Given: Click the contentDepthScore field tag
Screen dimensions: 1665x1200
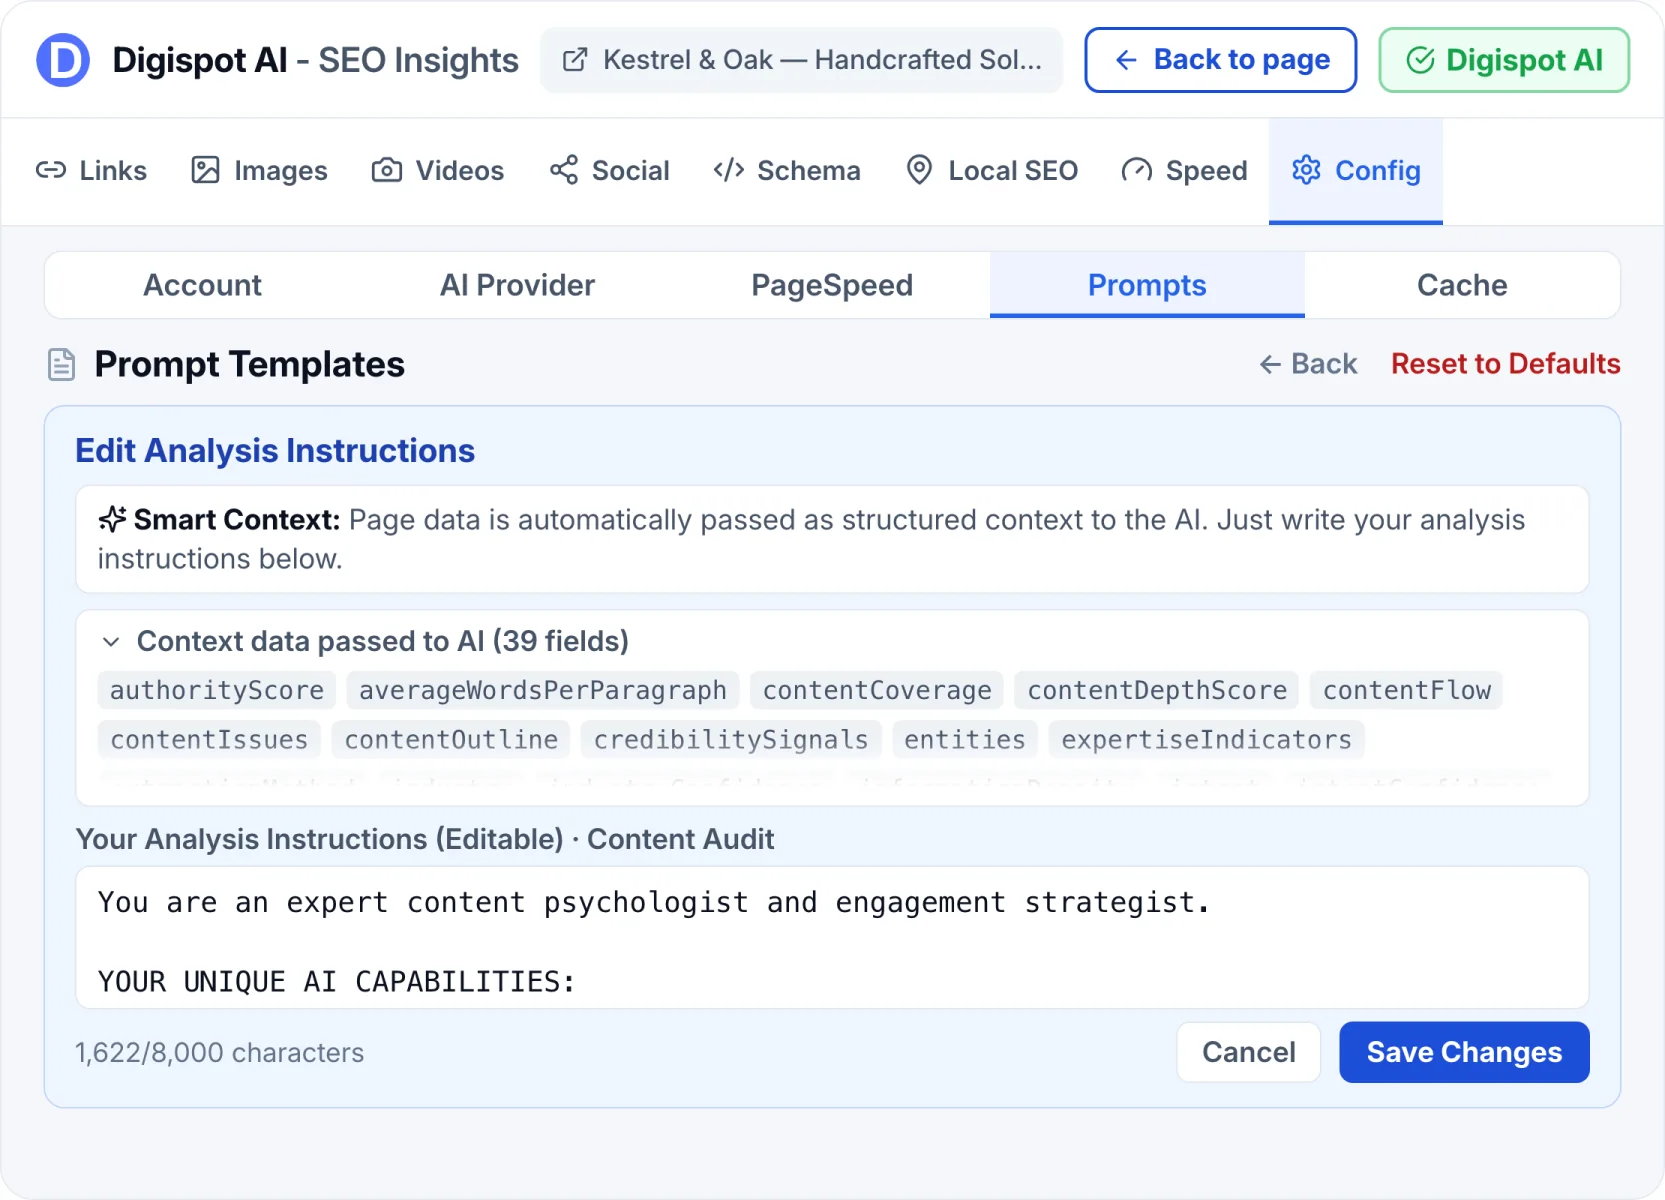Looking at the screenshot, I should (1157, 690).
